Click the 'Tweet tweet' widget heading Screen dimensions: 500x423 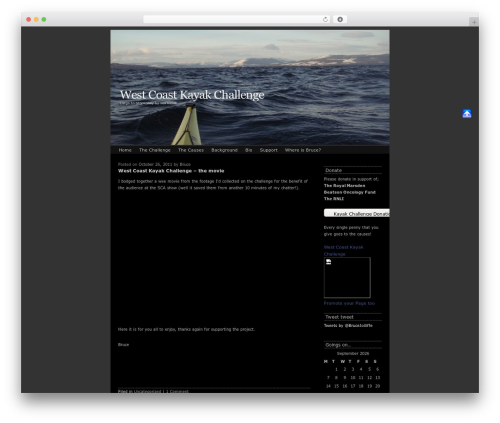pyautogui.click(x=353, y=317)
